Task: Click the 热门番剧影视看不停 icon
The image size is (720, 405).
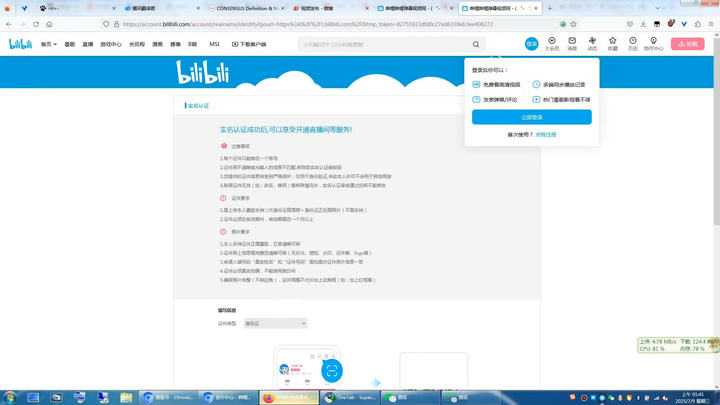Action: 536,99
